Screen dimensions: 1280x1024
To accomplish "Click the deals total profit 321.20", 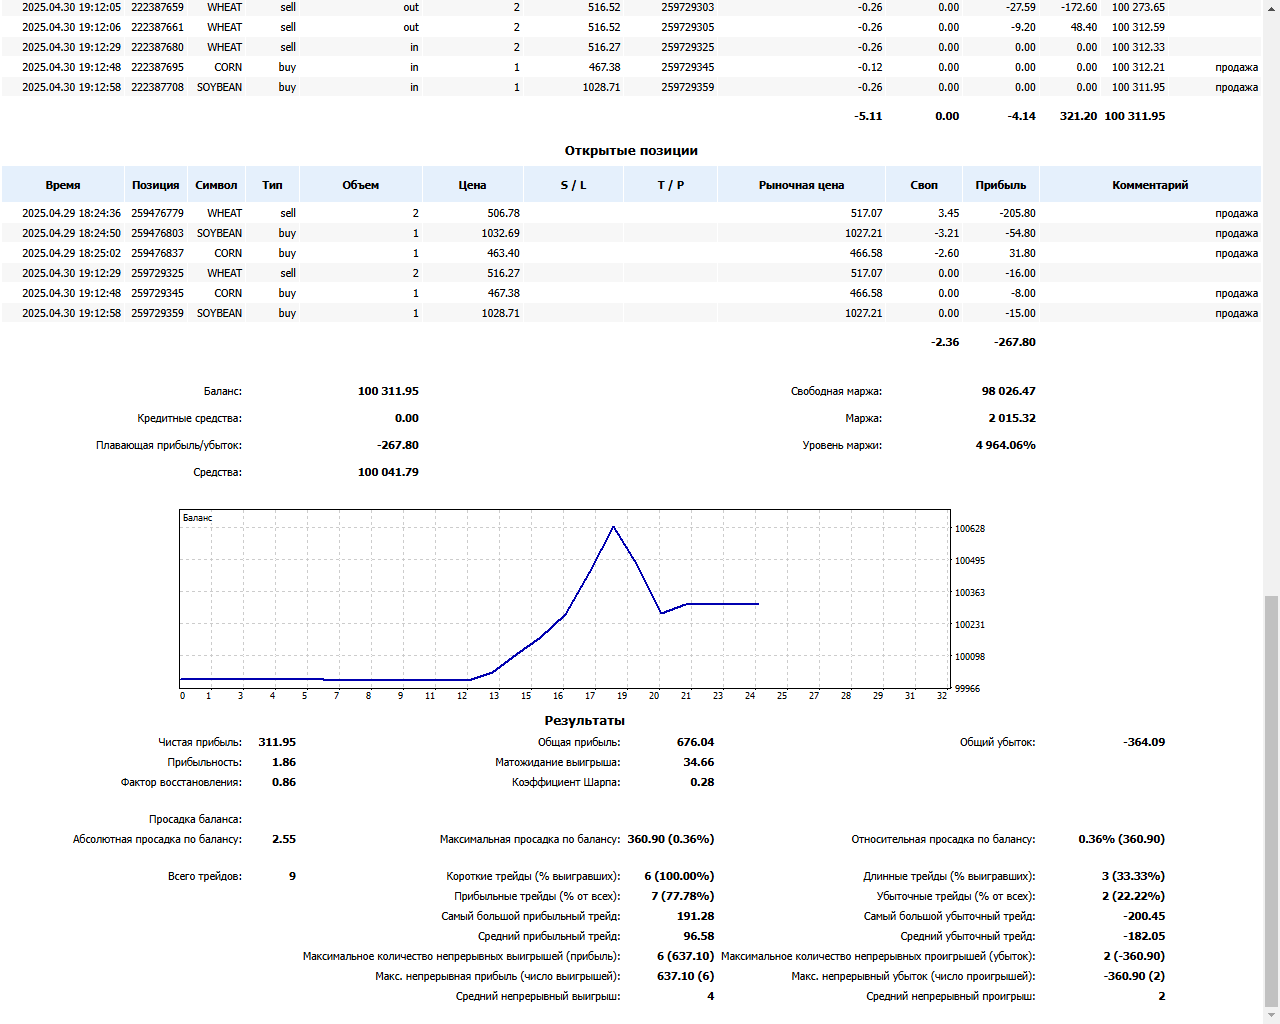I will (1078, 116).
